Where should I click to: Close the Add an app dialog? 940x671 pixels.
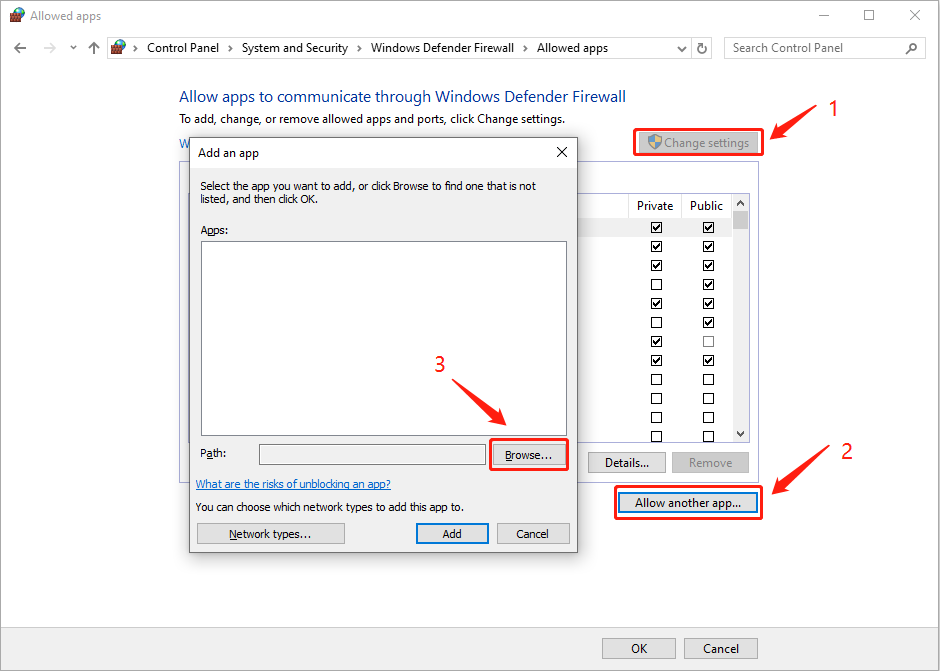pos(562,152)
